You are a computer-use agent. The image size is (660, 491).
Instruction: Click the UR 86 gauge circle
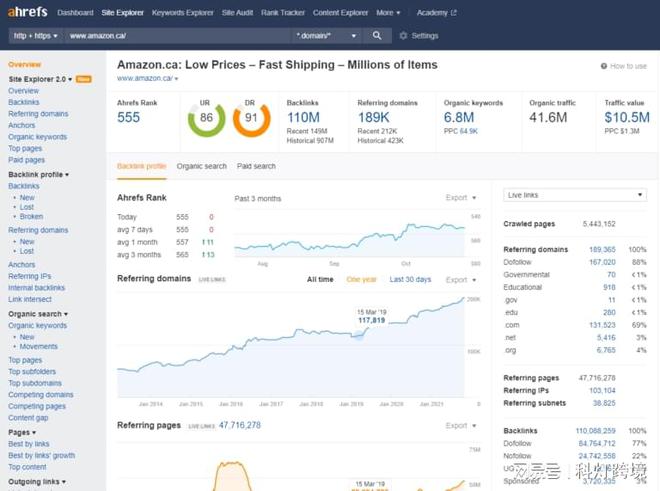206,119
